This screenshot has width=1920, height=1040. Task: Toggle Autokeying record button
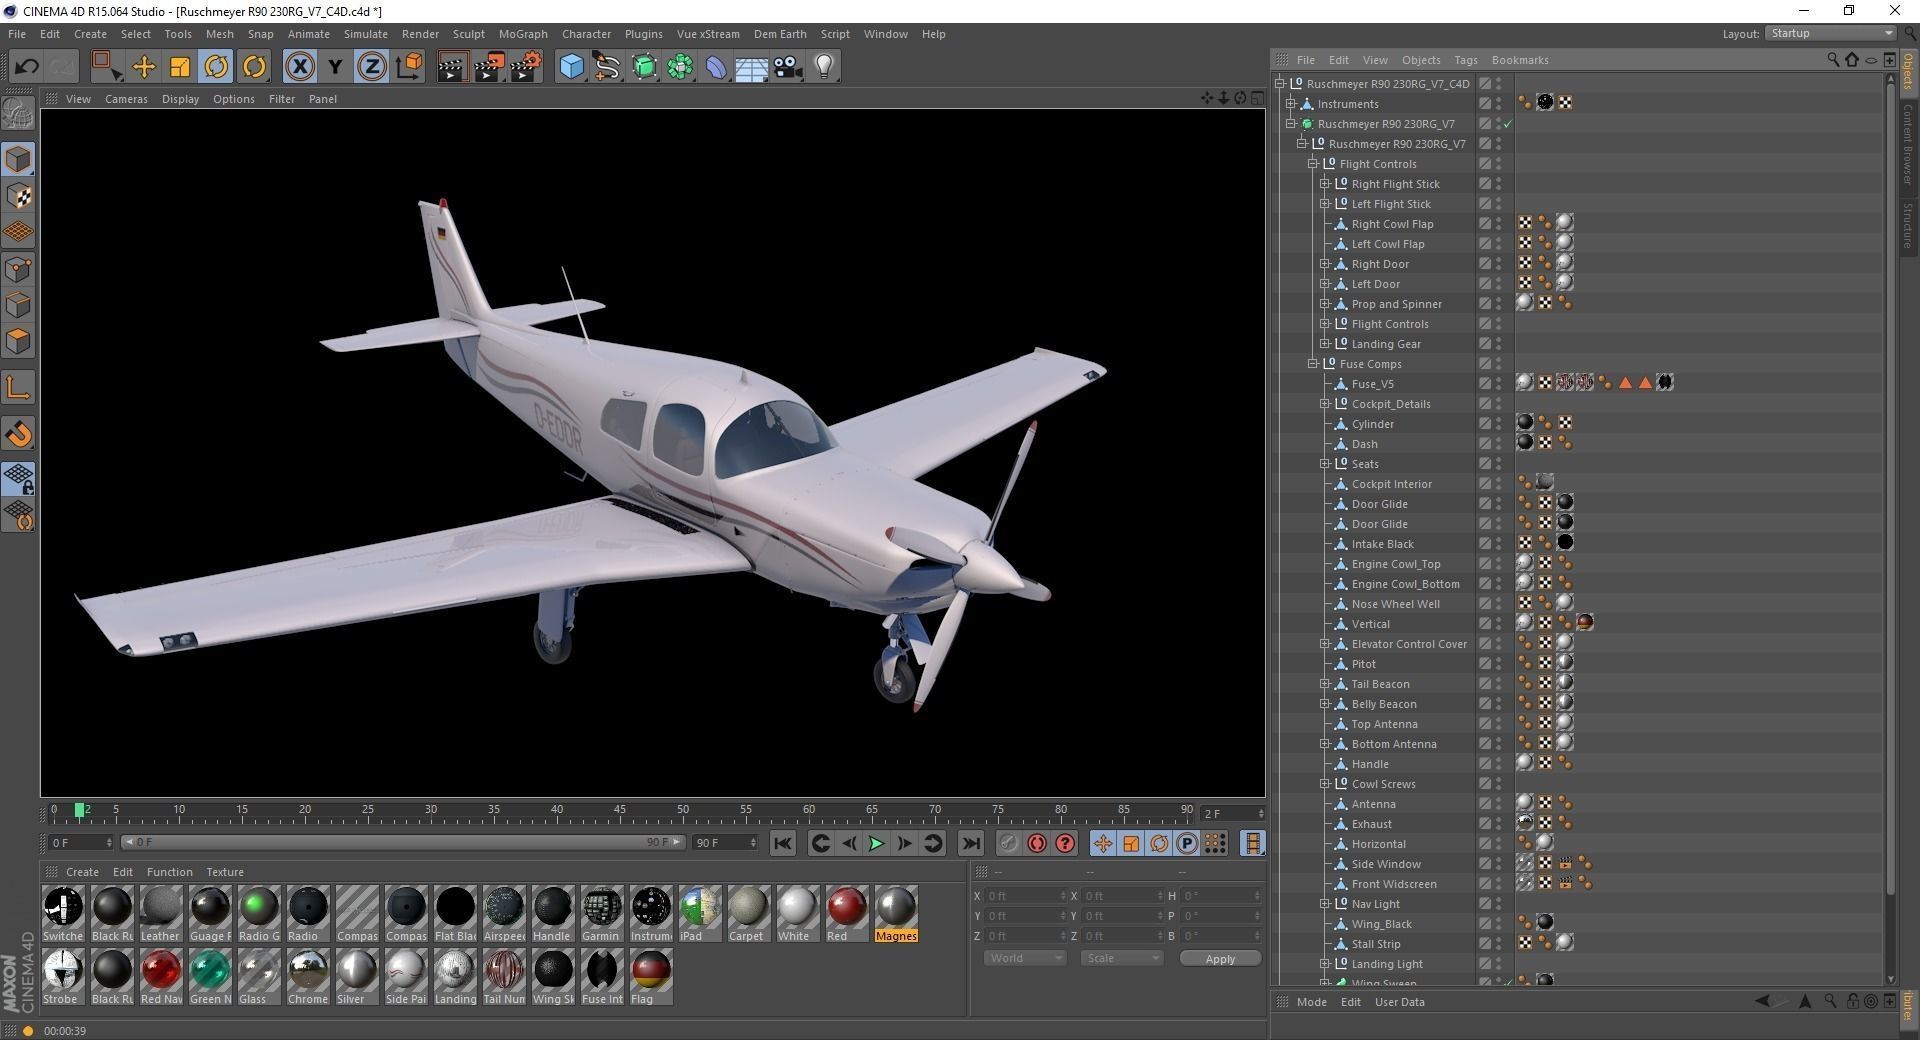pos(1037,843)
